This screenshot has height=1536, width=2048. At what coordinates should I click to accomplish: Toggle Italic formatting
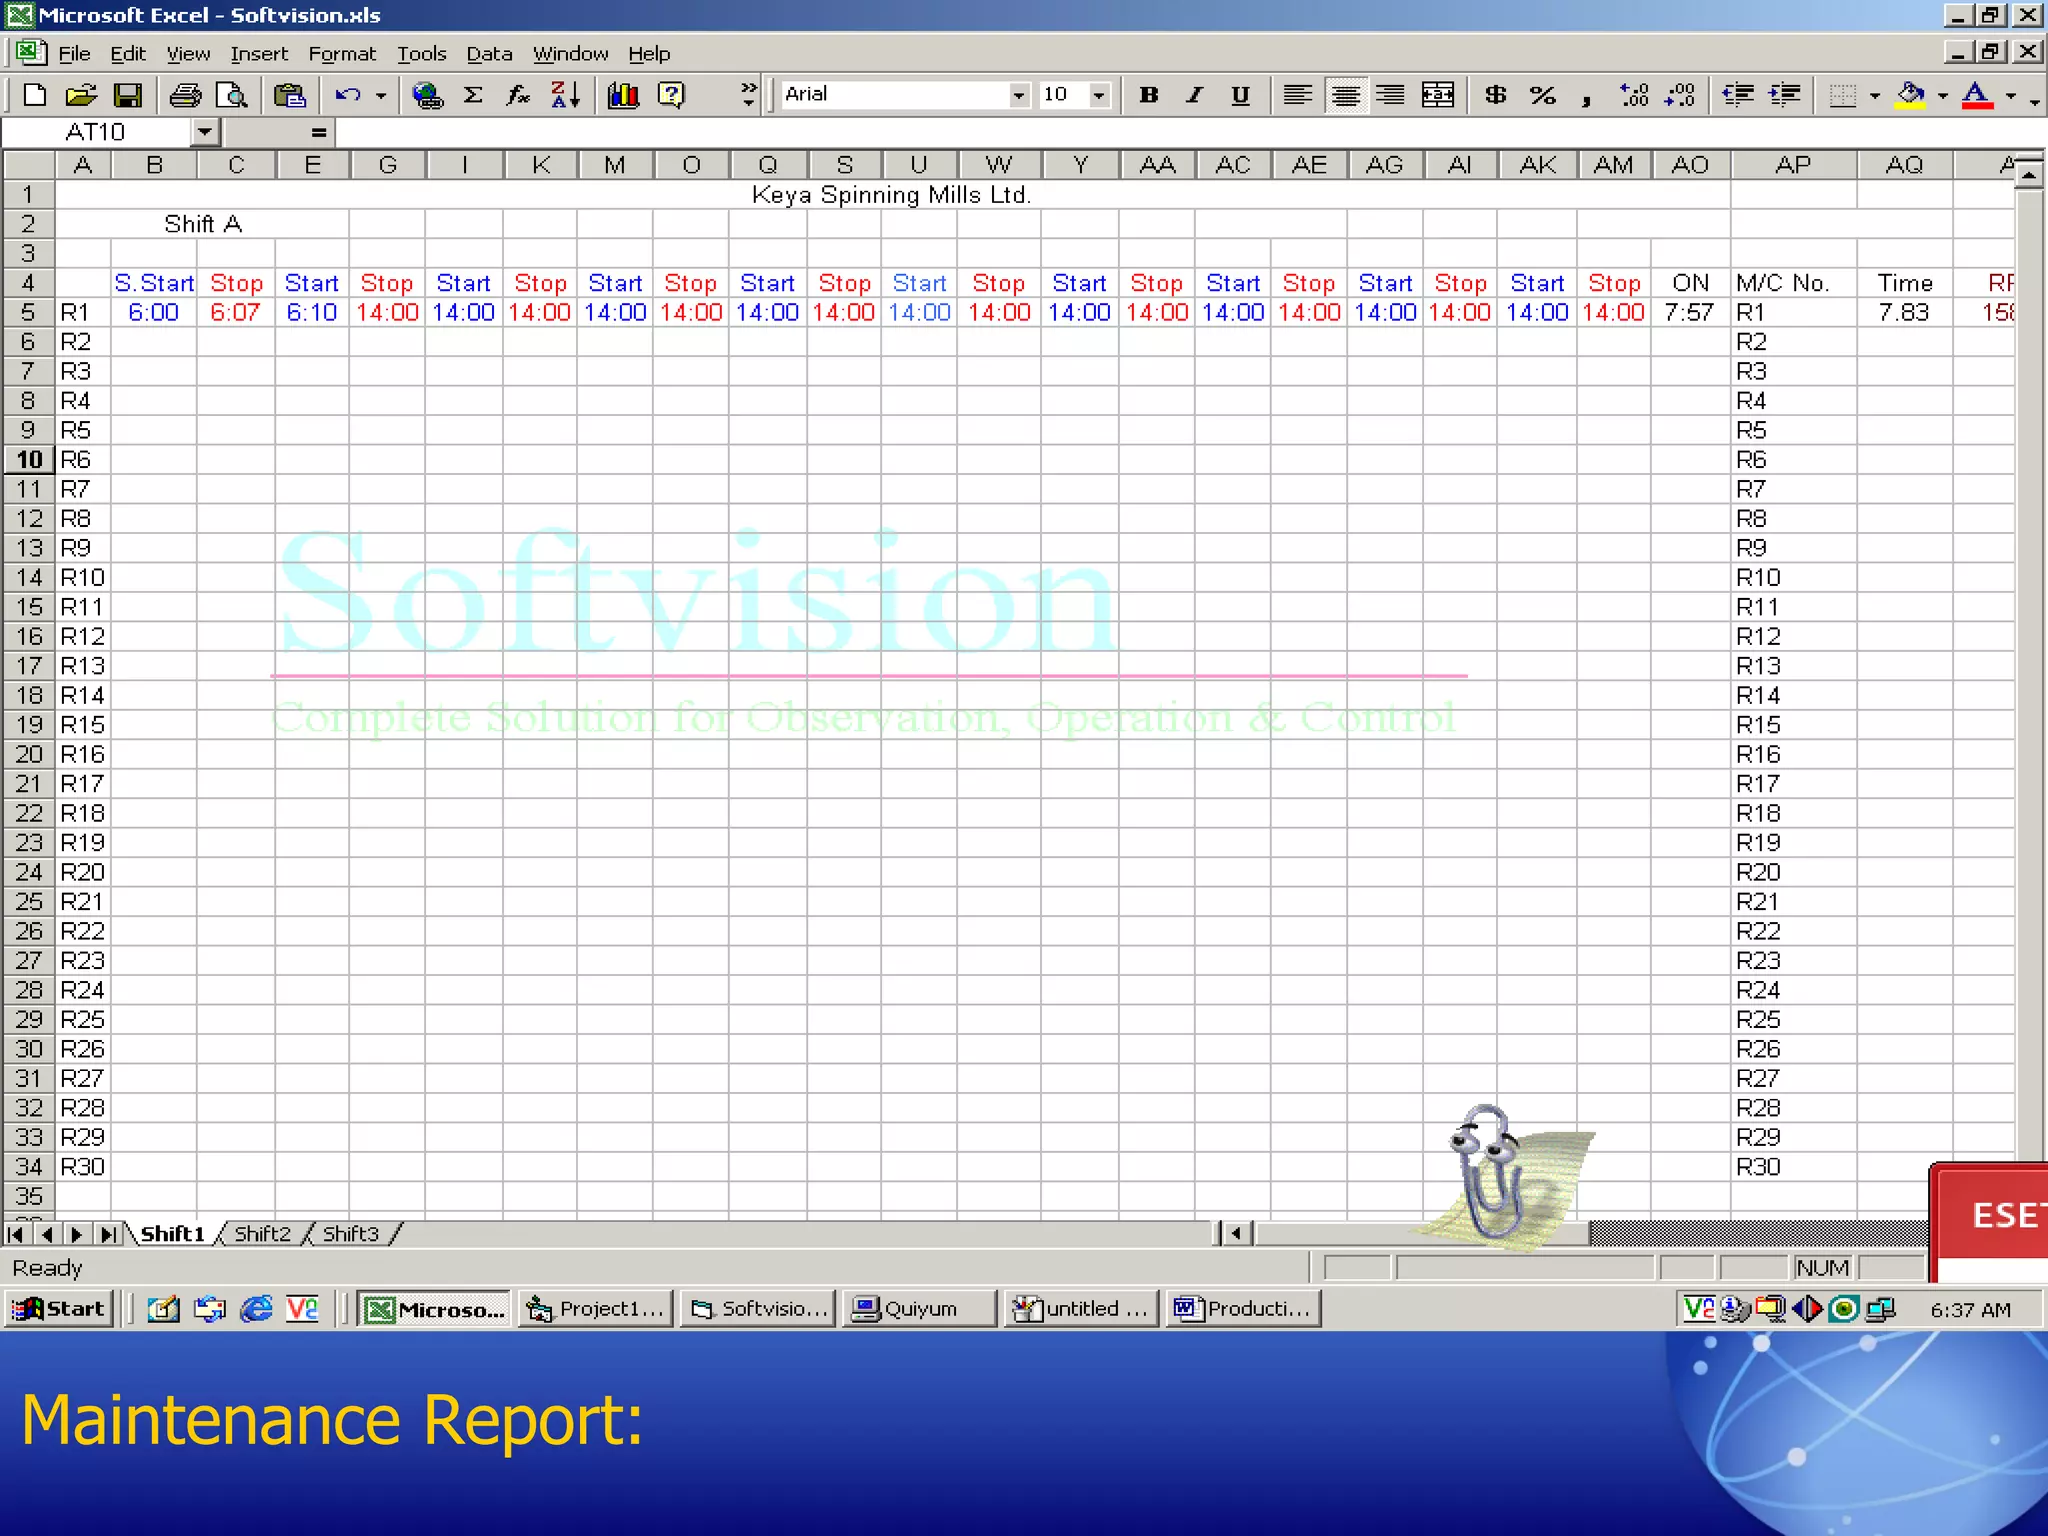[1195, 95]
